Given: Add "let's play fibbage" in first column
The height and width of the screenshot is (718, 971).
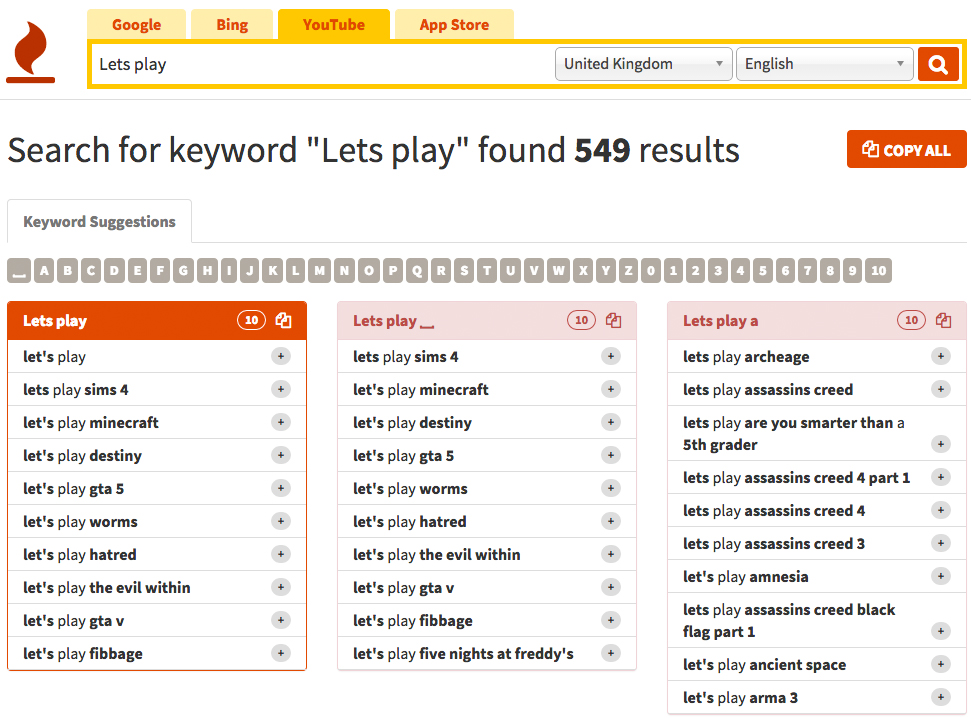Looking at the screenshot, I should coord(281,653).
